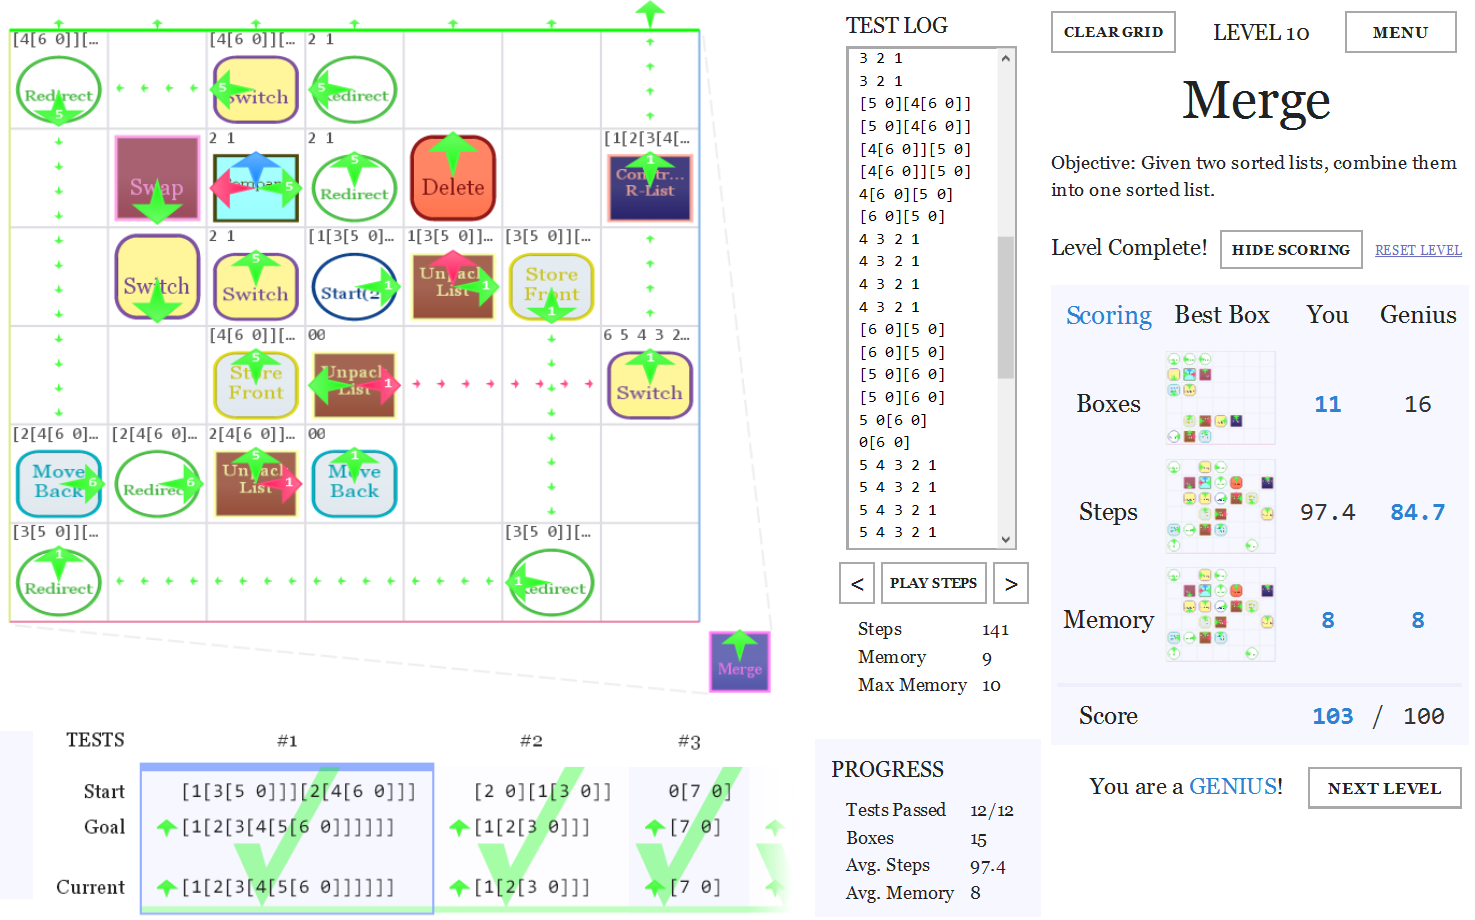Screen dimensions: 1475x920
Task: Go to the NEXT LEVEL
Action: pyautogui.click(x=1384, y=788)
